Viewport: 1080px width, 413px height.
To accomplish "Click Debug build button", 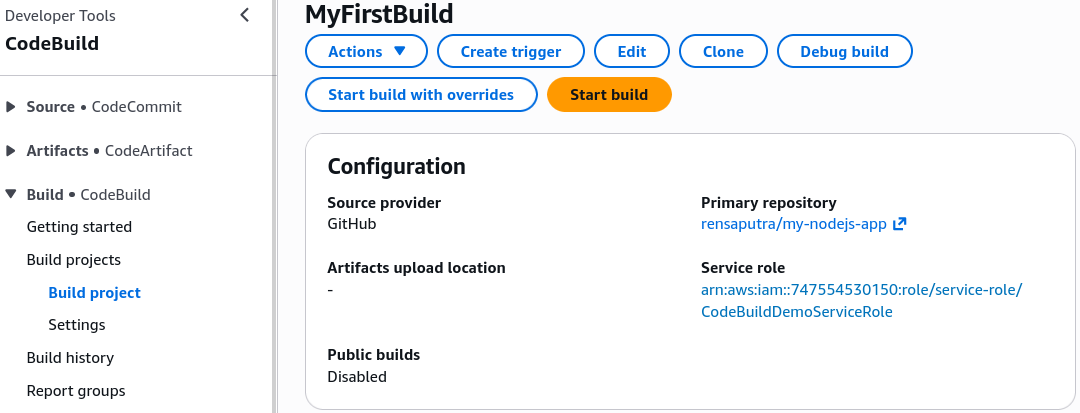I will [x=844, y=52].
